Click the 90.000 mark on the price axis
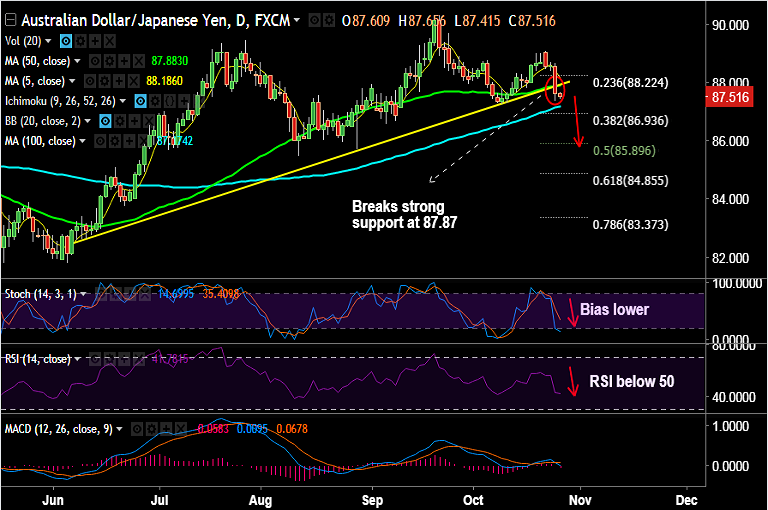Viewport: 768px width, 510px height. (x=730, y=25)
